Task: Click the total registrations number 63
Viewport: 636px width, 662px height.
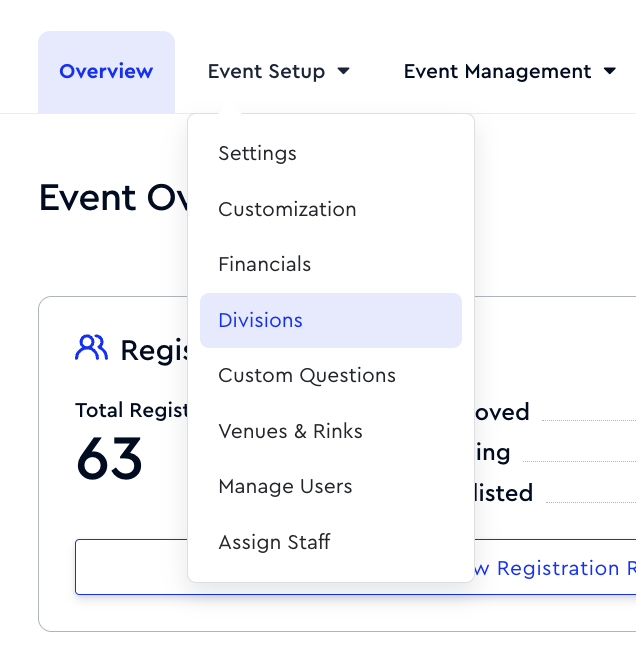Action: coord(109,459)
